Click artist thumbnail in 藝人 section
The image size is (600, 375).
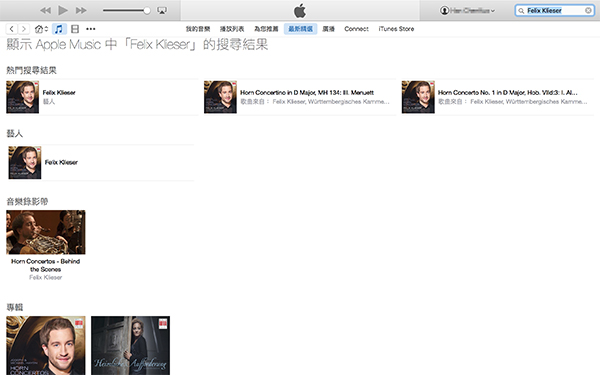tap(25, 163)
